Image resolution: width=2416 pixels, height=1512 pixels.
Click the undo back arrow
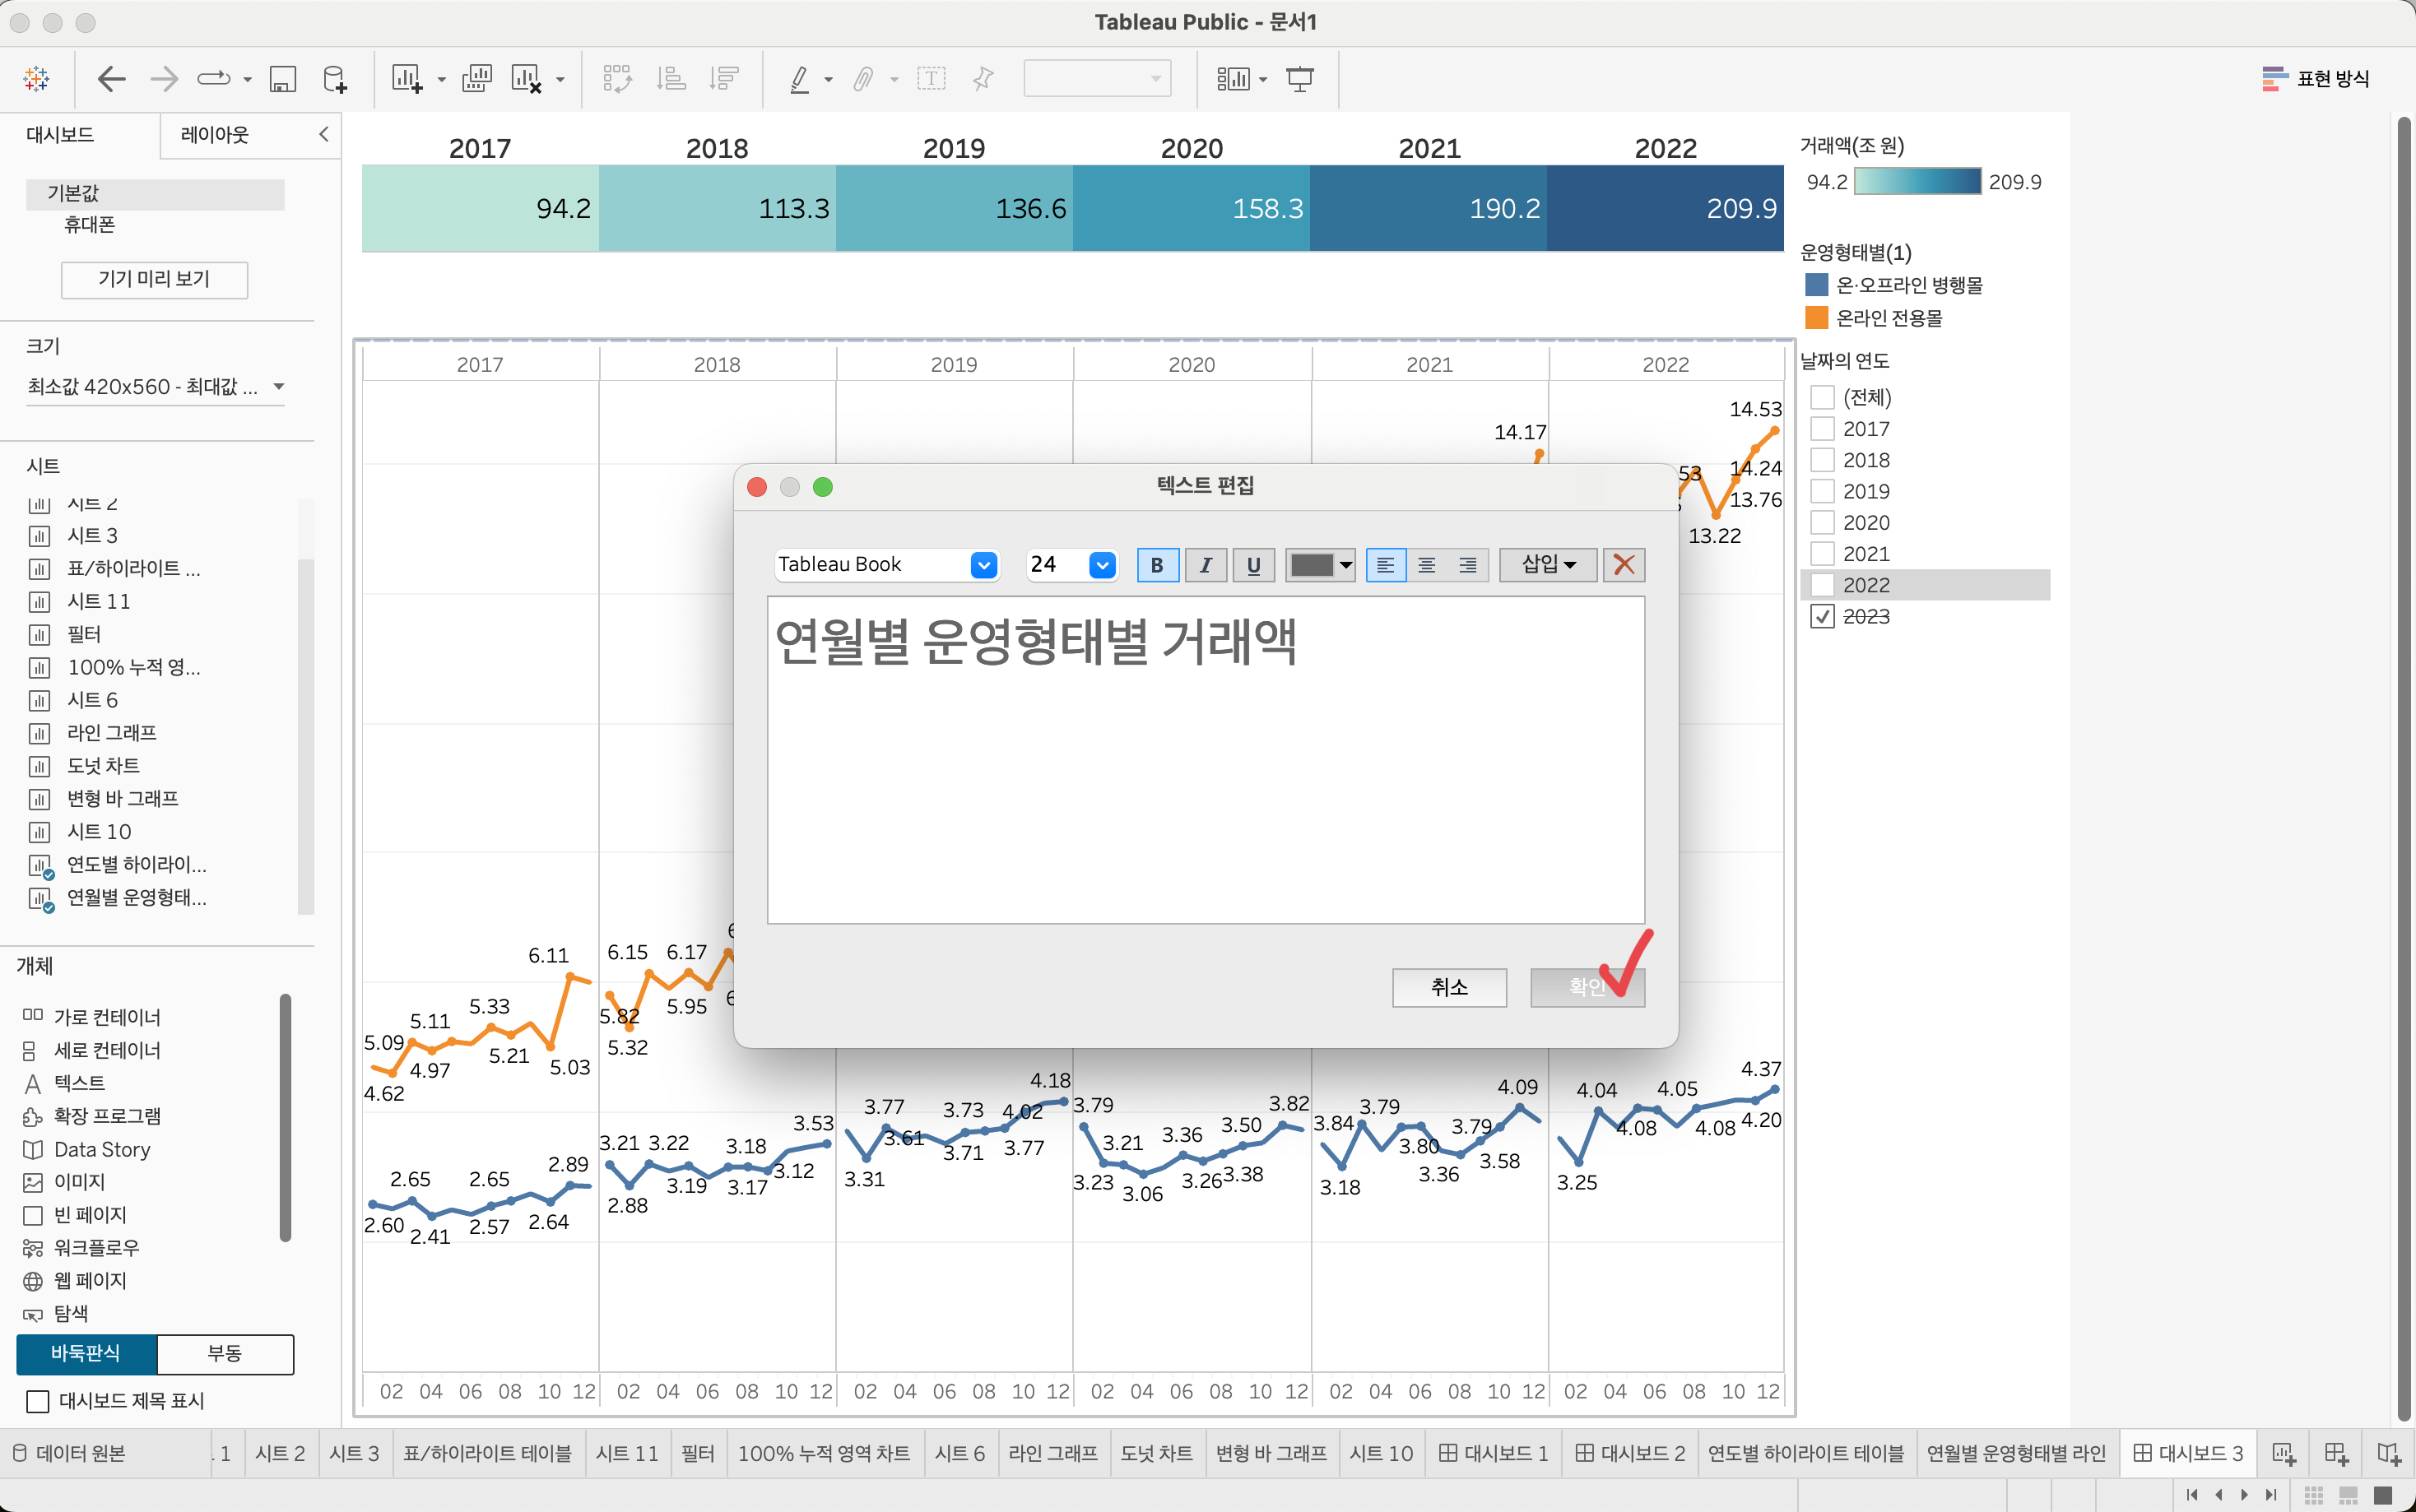point(112,79)
